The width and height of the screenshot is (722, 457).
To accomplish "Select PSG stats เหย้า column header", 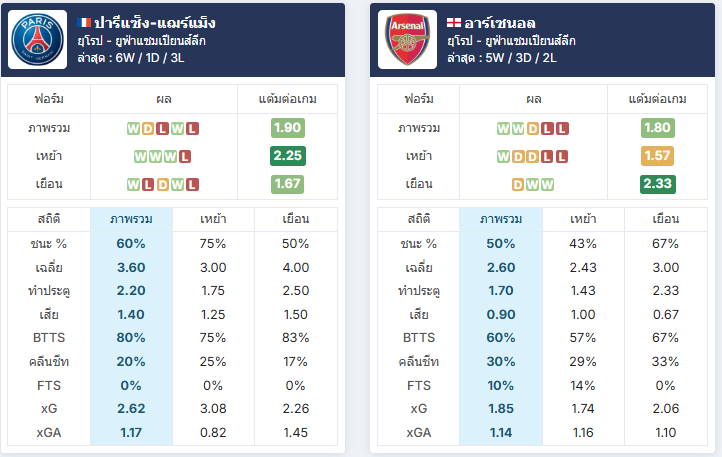I will (213, 219).
